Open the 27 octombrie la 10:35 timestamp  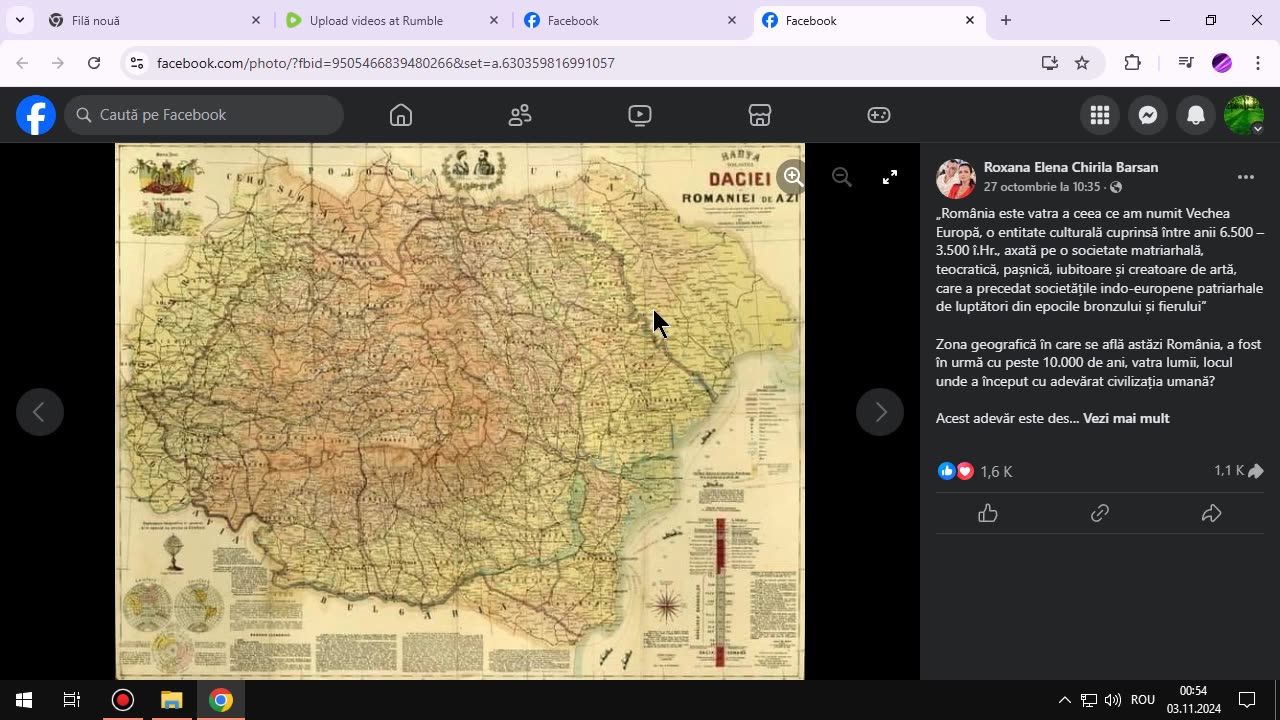click(1041, 187)
